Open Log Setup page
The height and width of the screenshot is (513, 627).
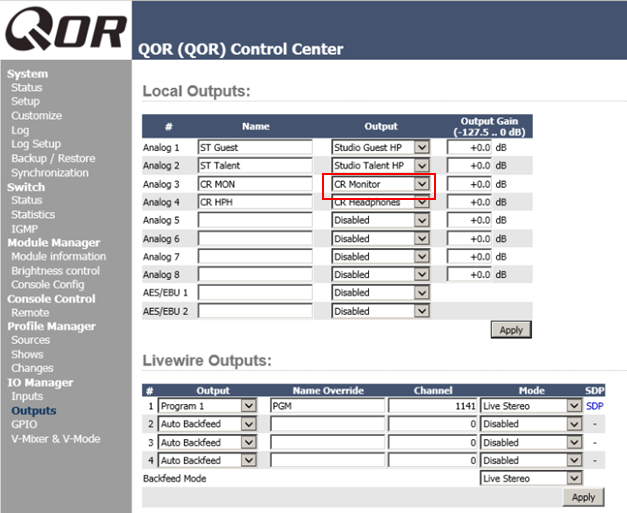[x=36, y=144]
